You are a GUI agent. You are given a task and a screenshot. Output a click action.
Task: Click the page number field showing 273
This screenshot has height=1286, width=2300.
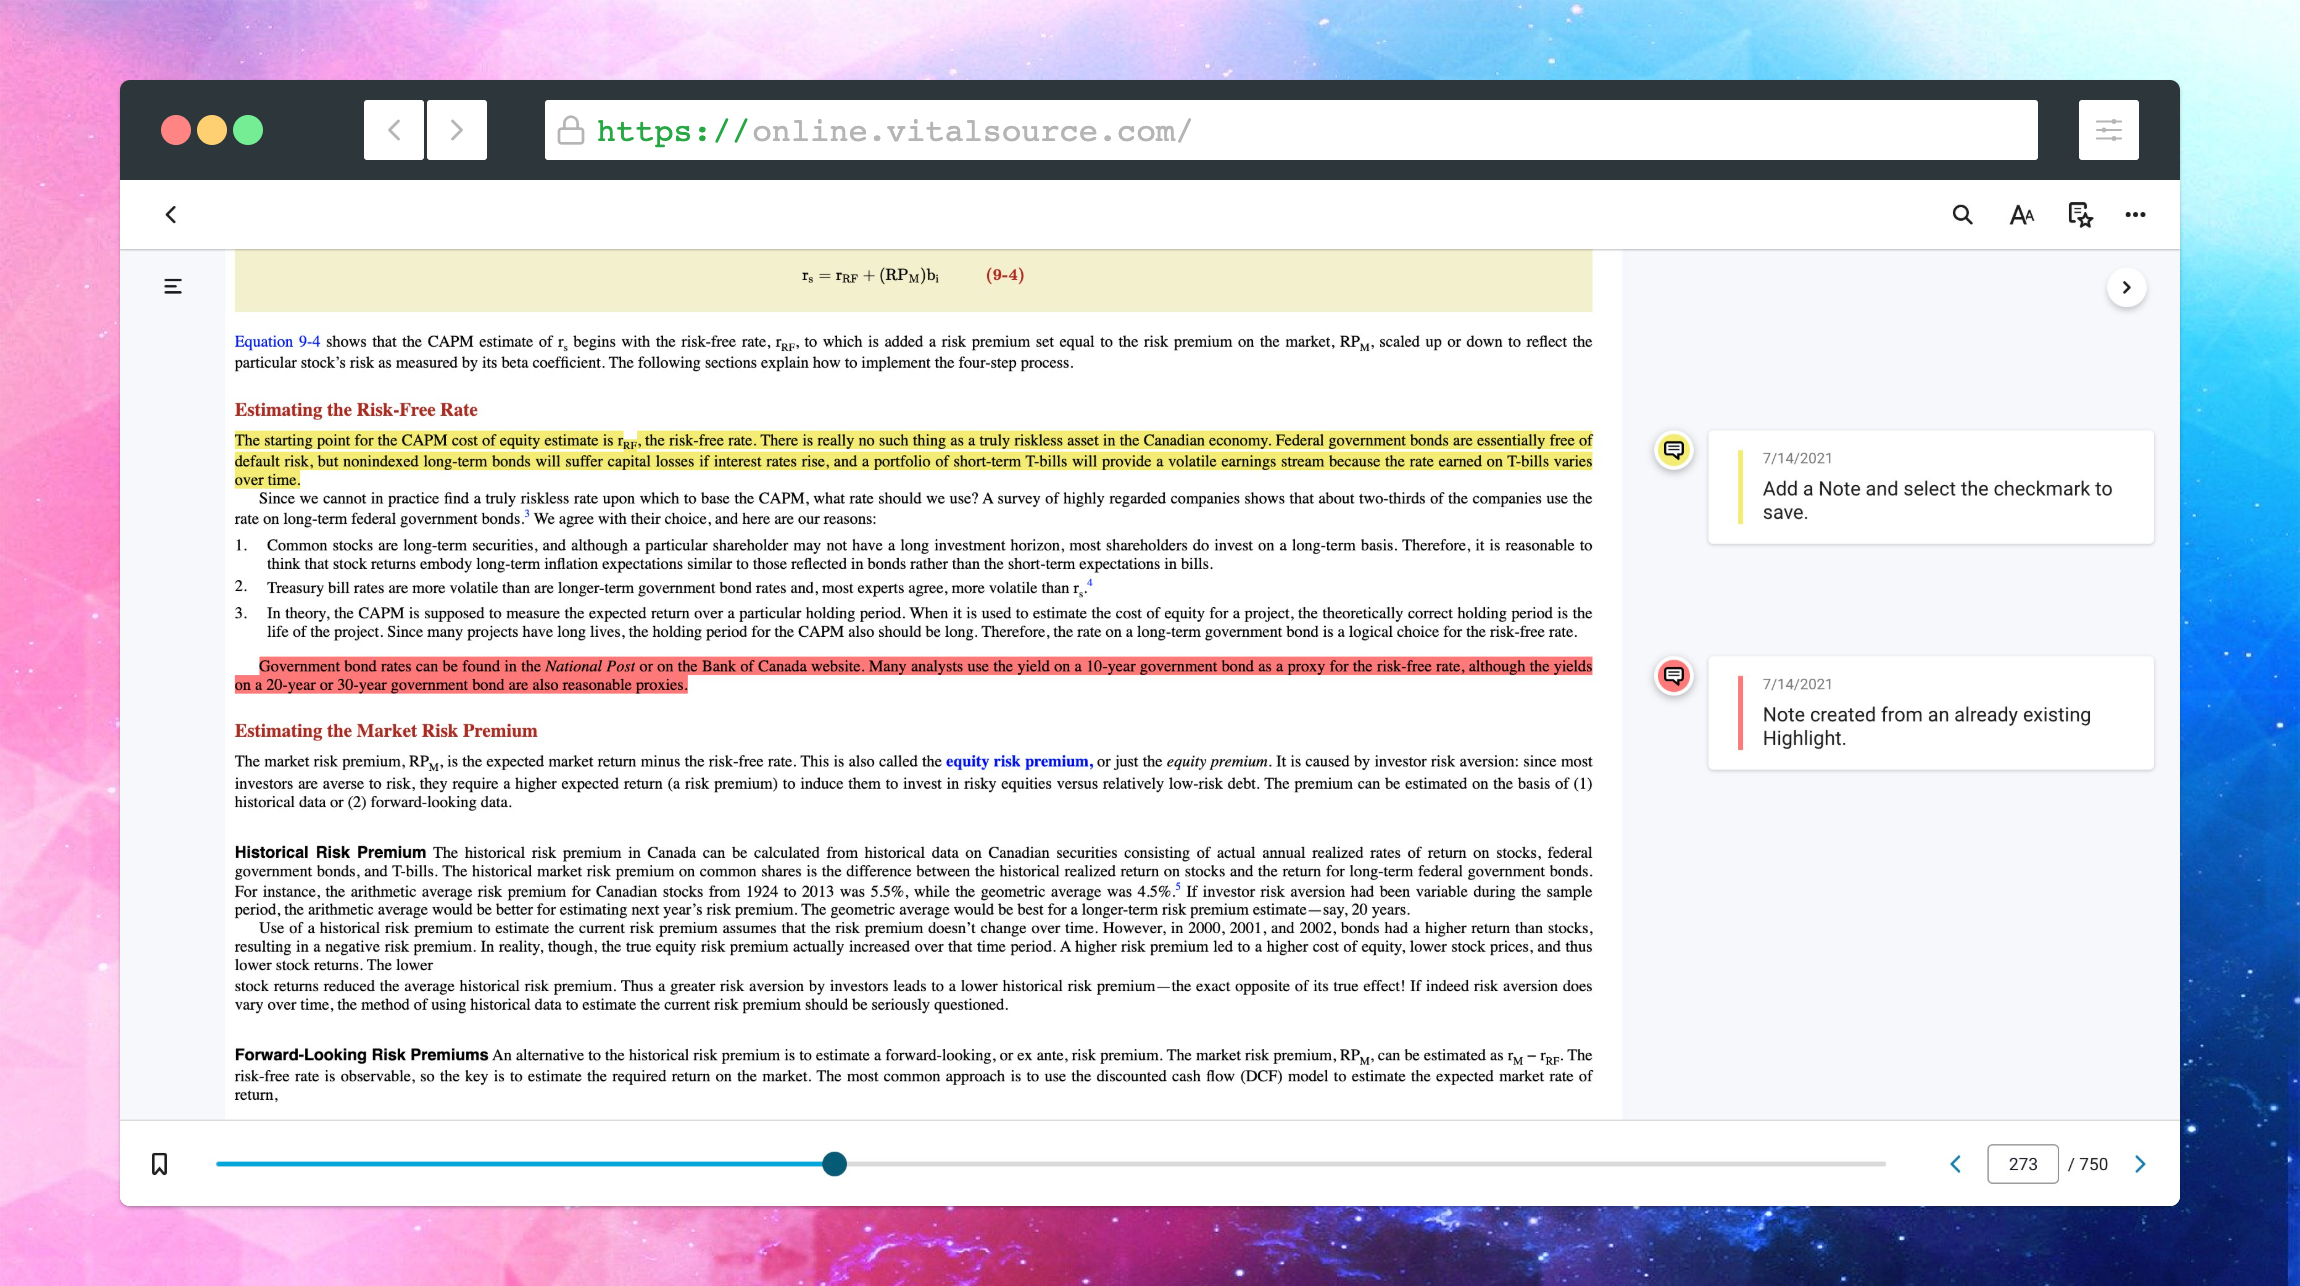coord(2022,1163)
